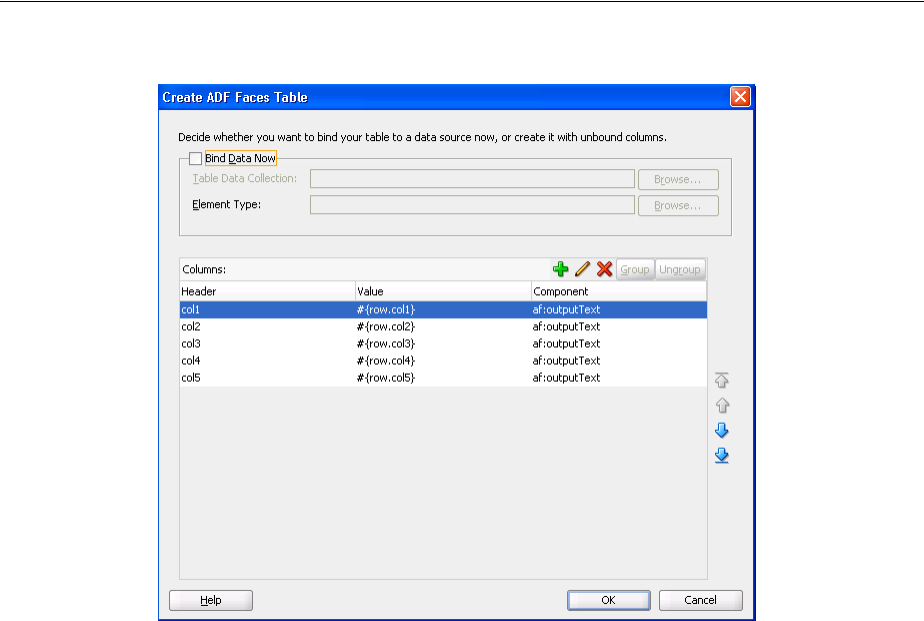Click the #{row.col3} value cell
Viewport: 924px width, 621px height.
tap(443, 343)
